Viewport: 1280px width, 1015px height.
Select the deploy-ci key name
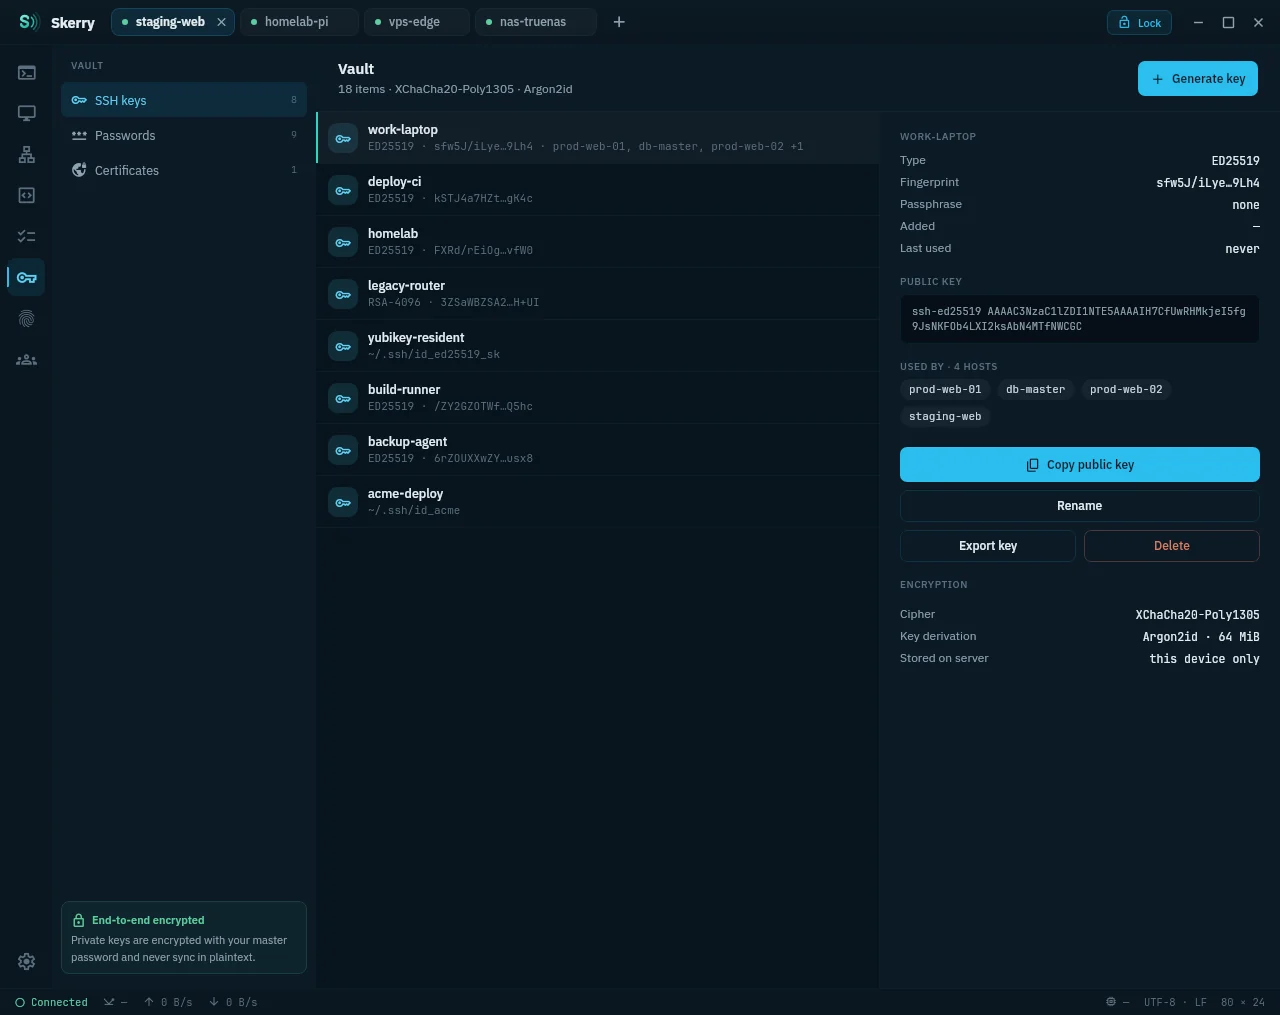[394, 182]
